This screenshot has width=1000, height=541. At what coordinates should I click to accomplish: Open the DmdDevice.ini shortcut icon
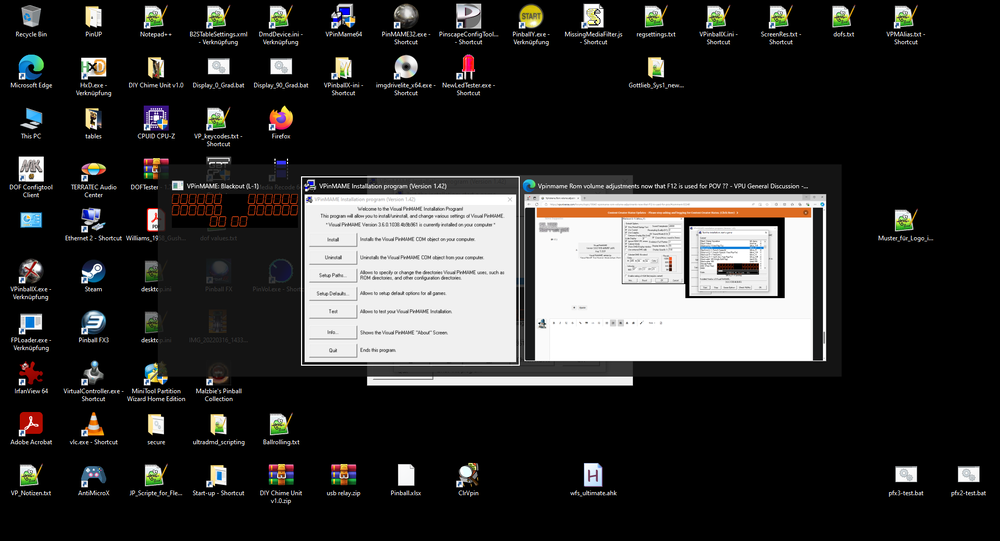(281, 17)
